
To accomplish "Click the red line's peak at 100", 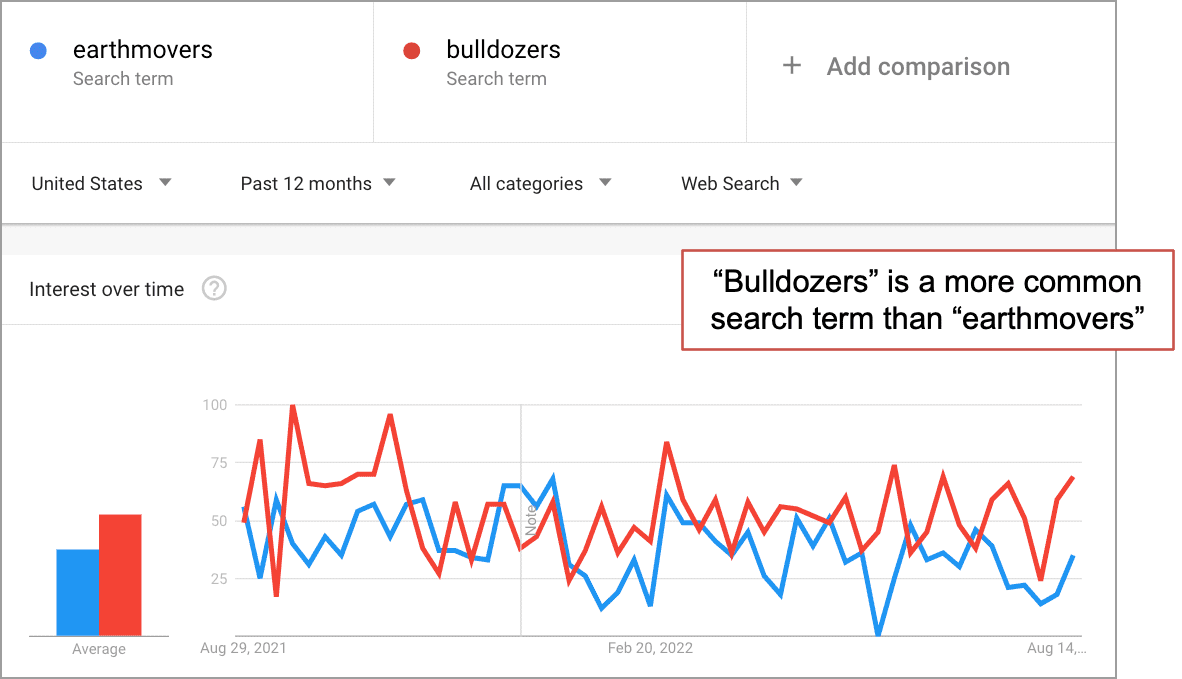I will coord(292,406).
